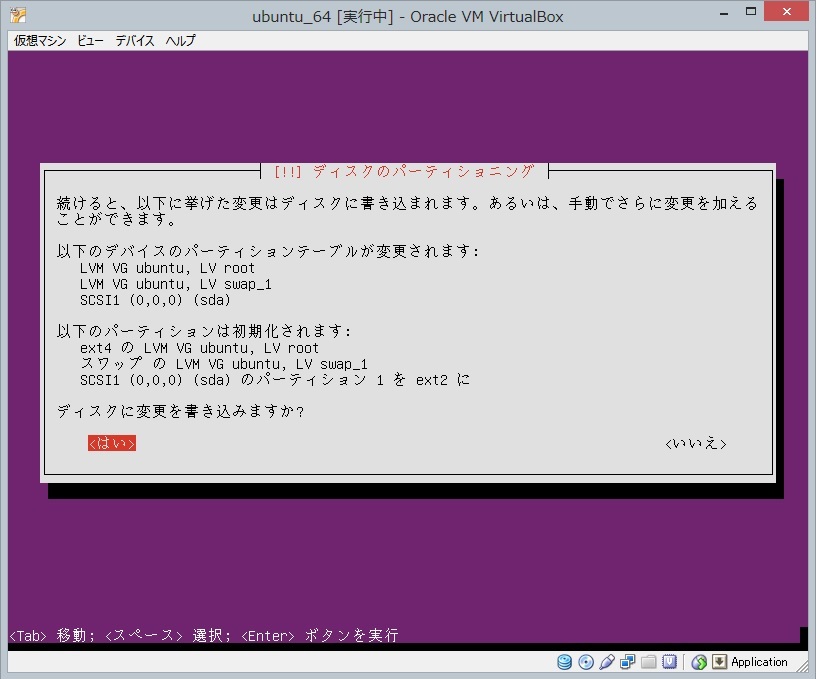Click the window title ubuntu_64 [実行中]

point(323,16)
